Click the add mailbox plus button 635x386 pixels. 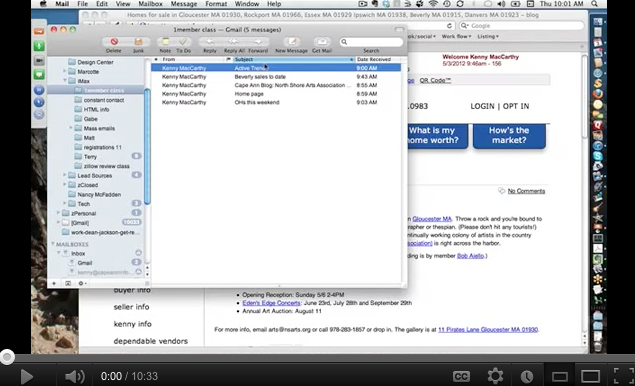pyautogui.click(x=54, y=283)
